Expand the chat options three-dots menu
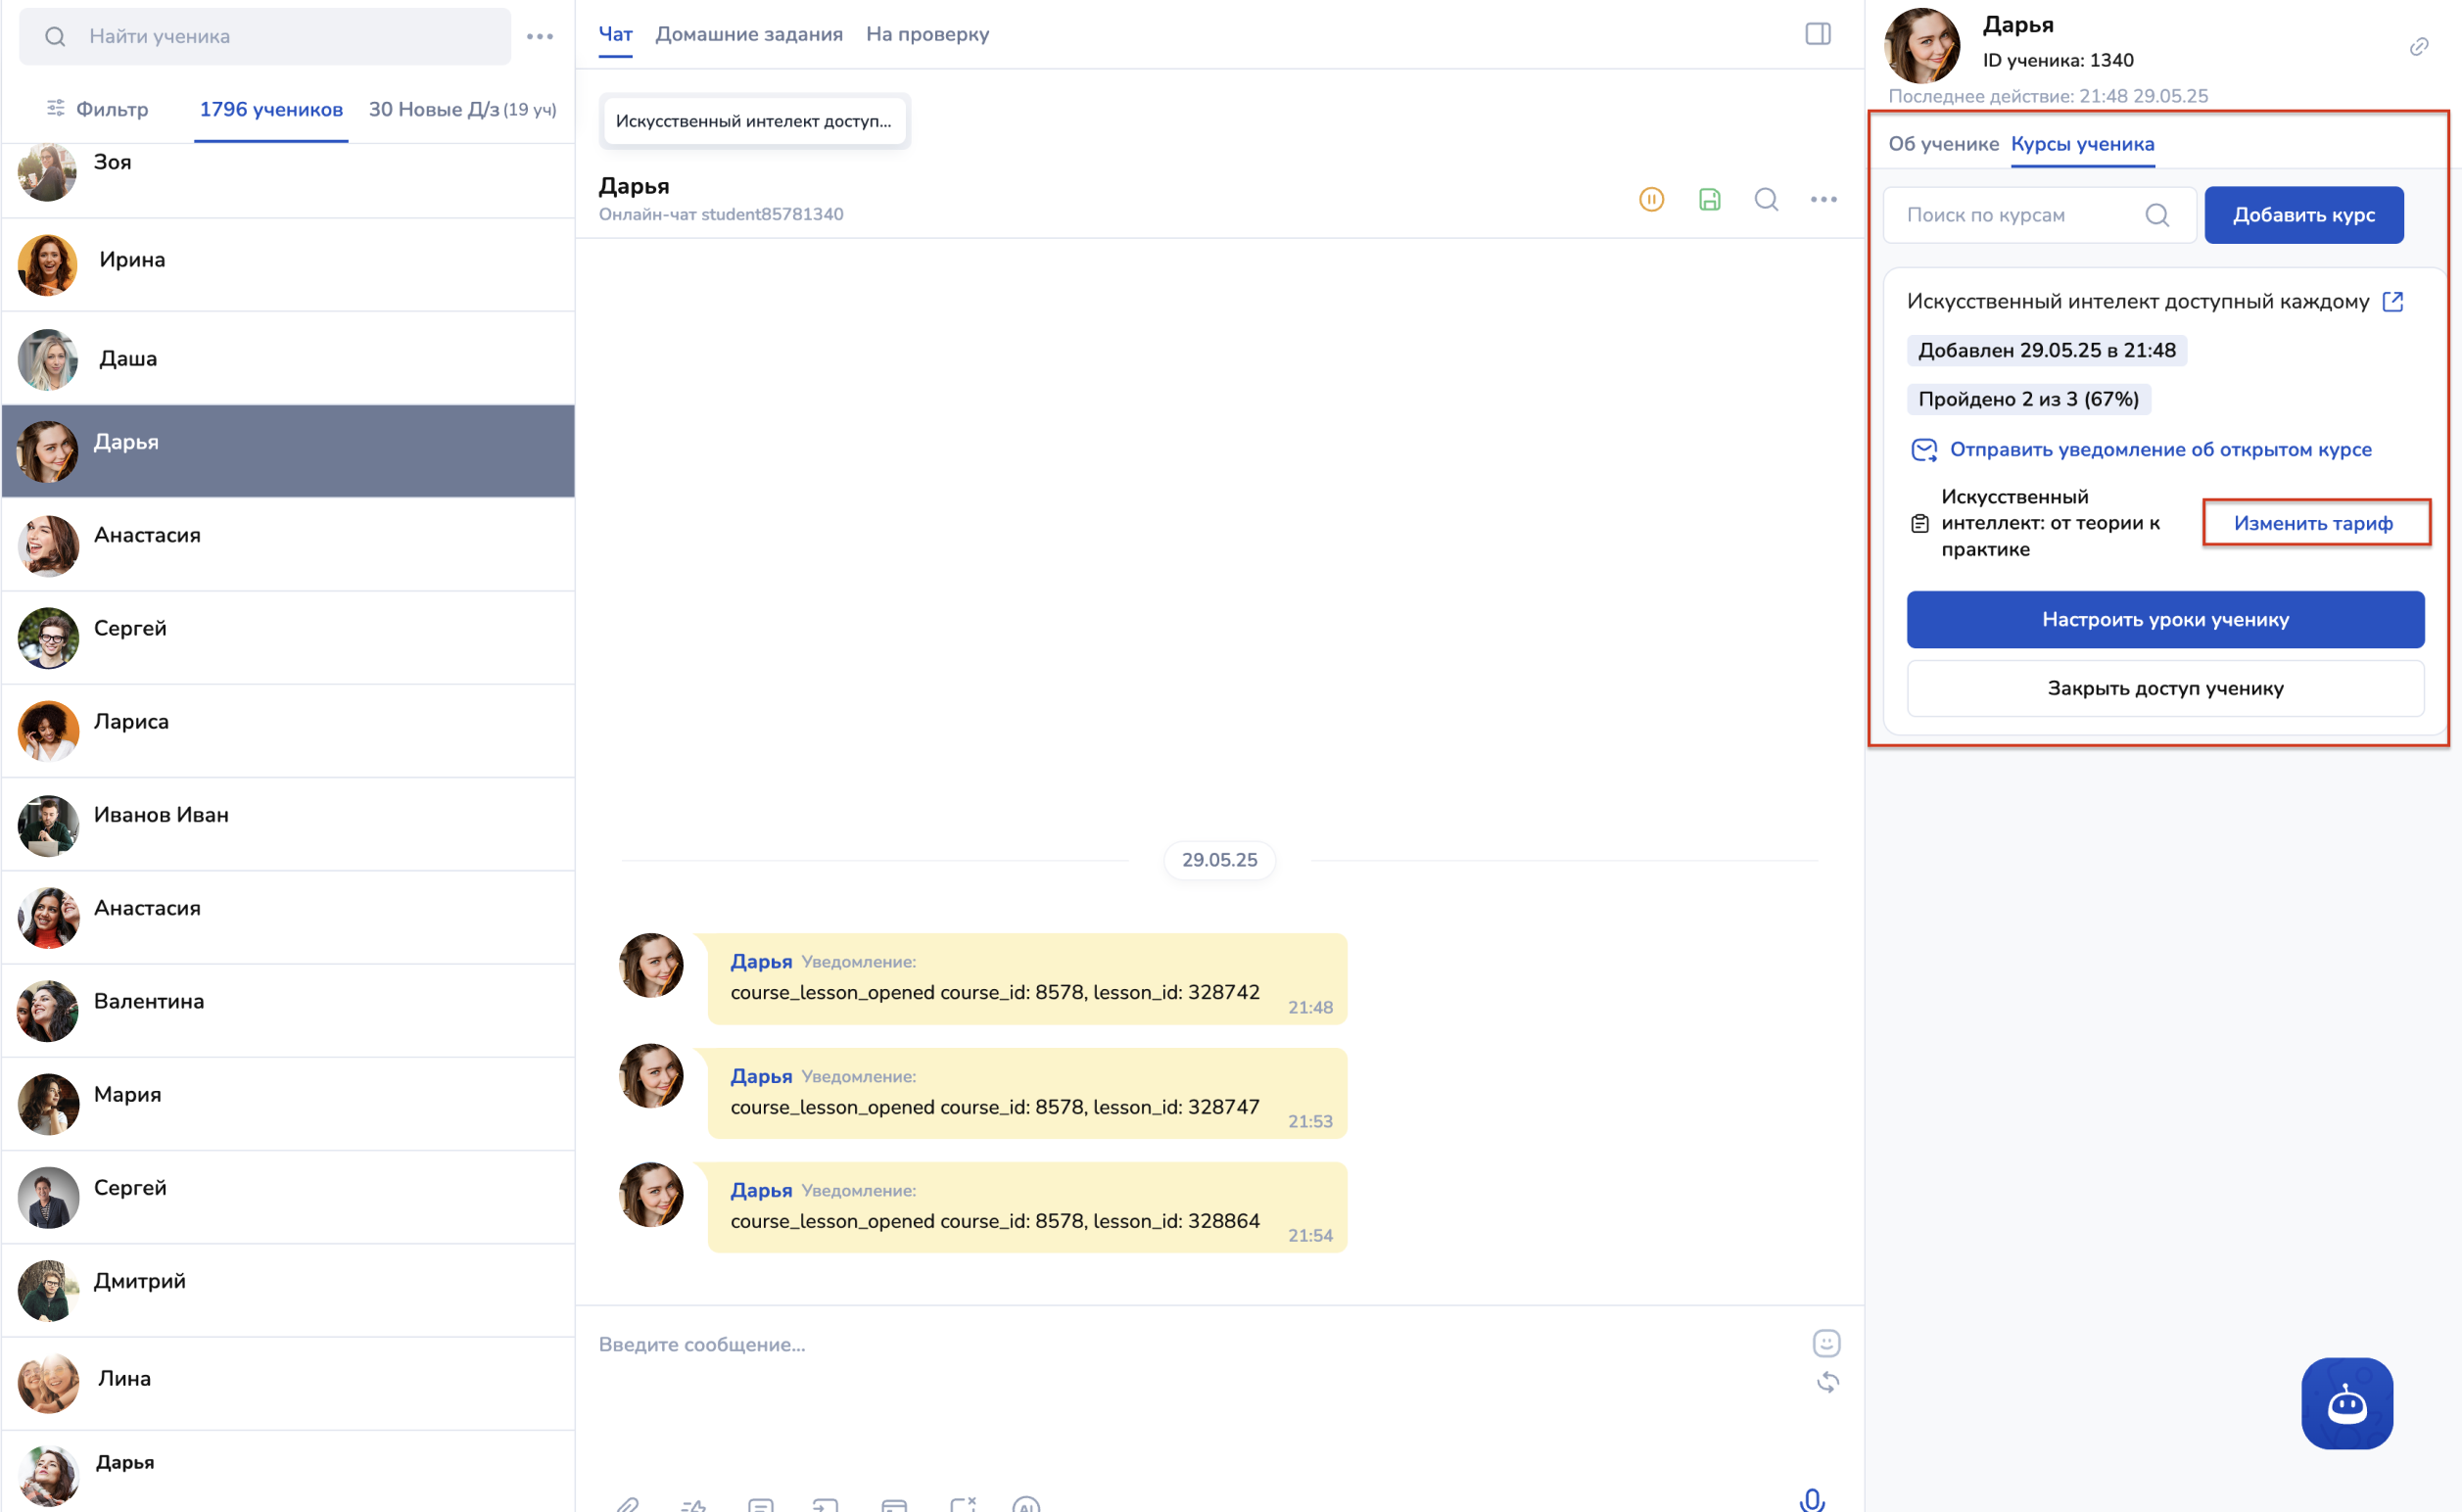 (x=1823, y=200)
